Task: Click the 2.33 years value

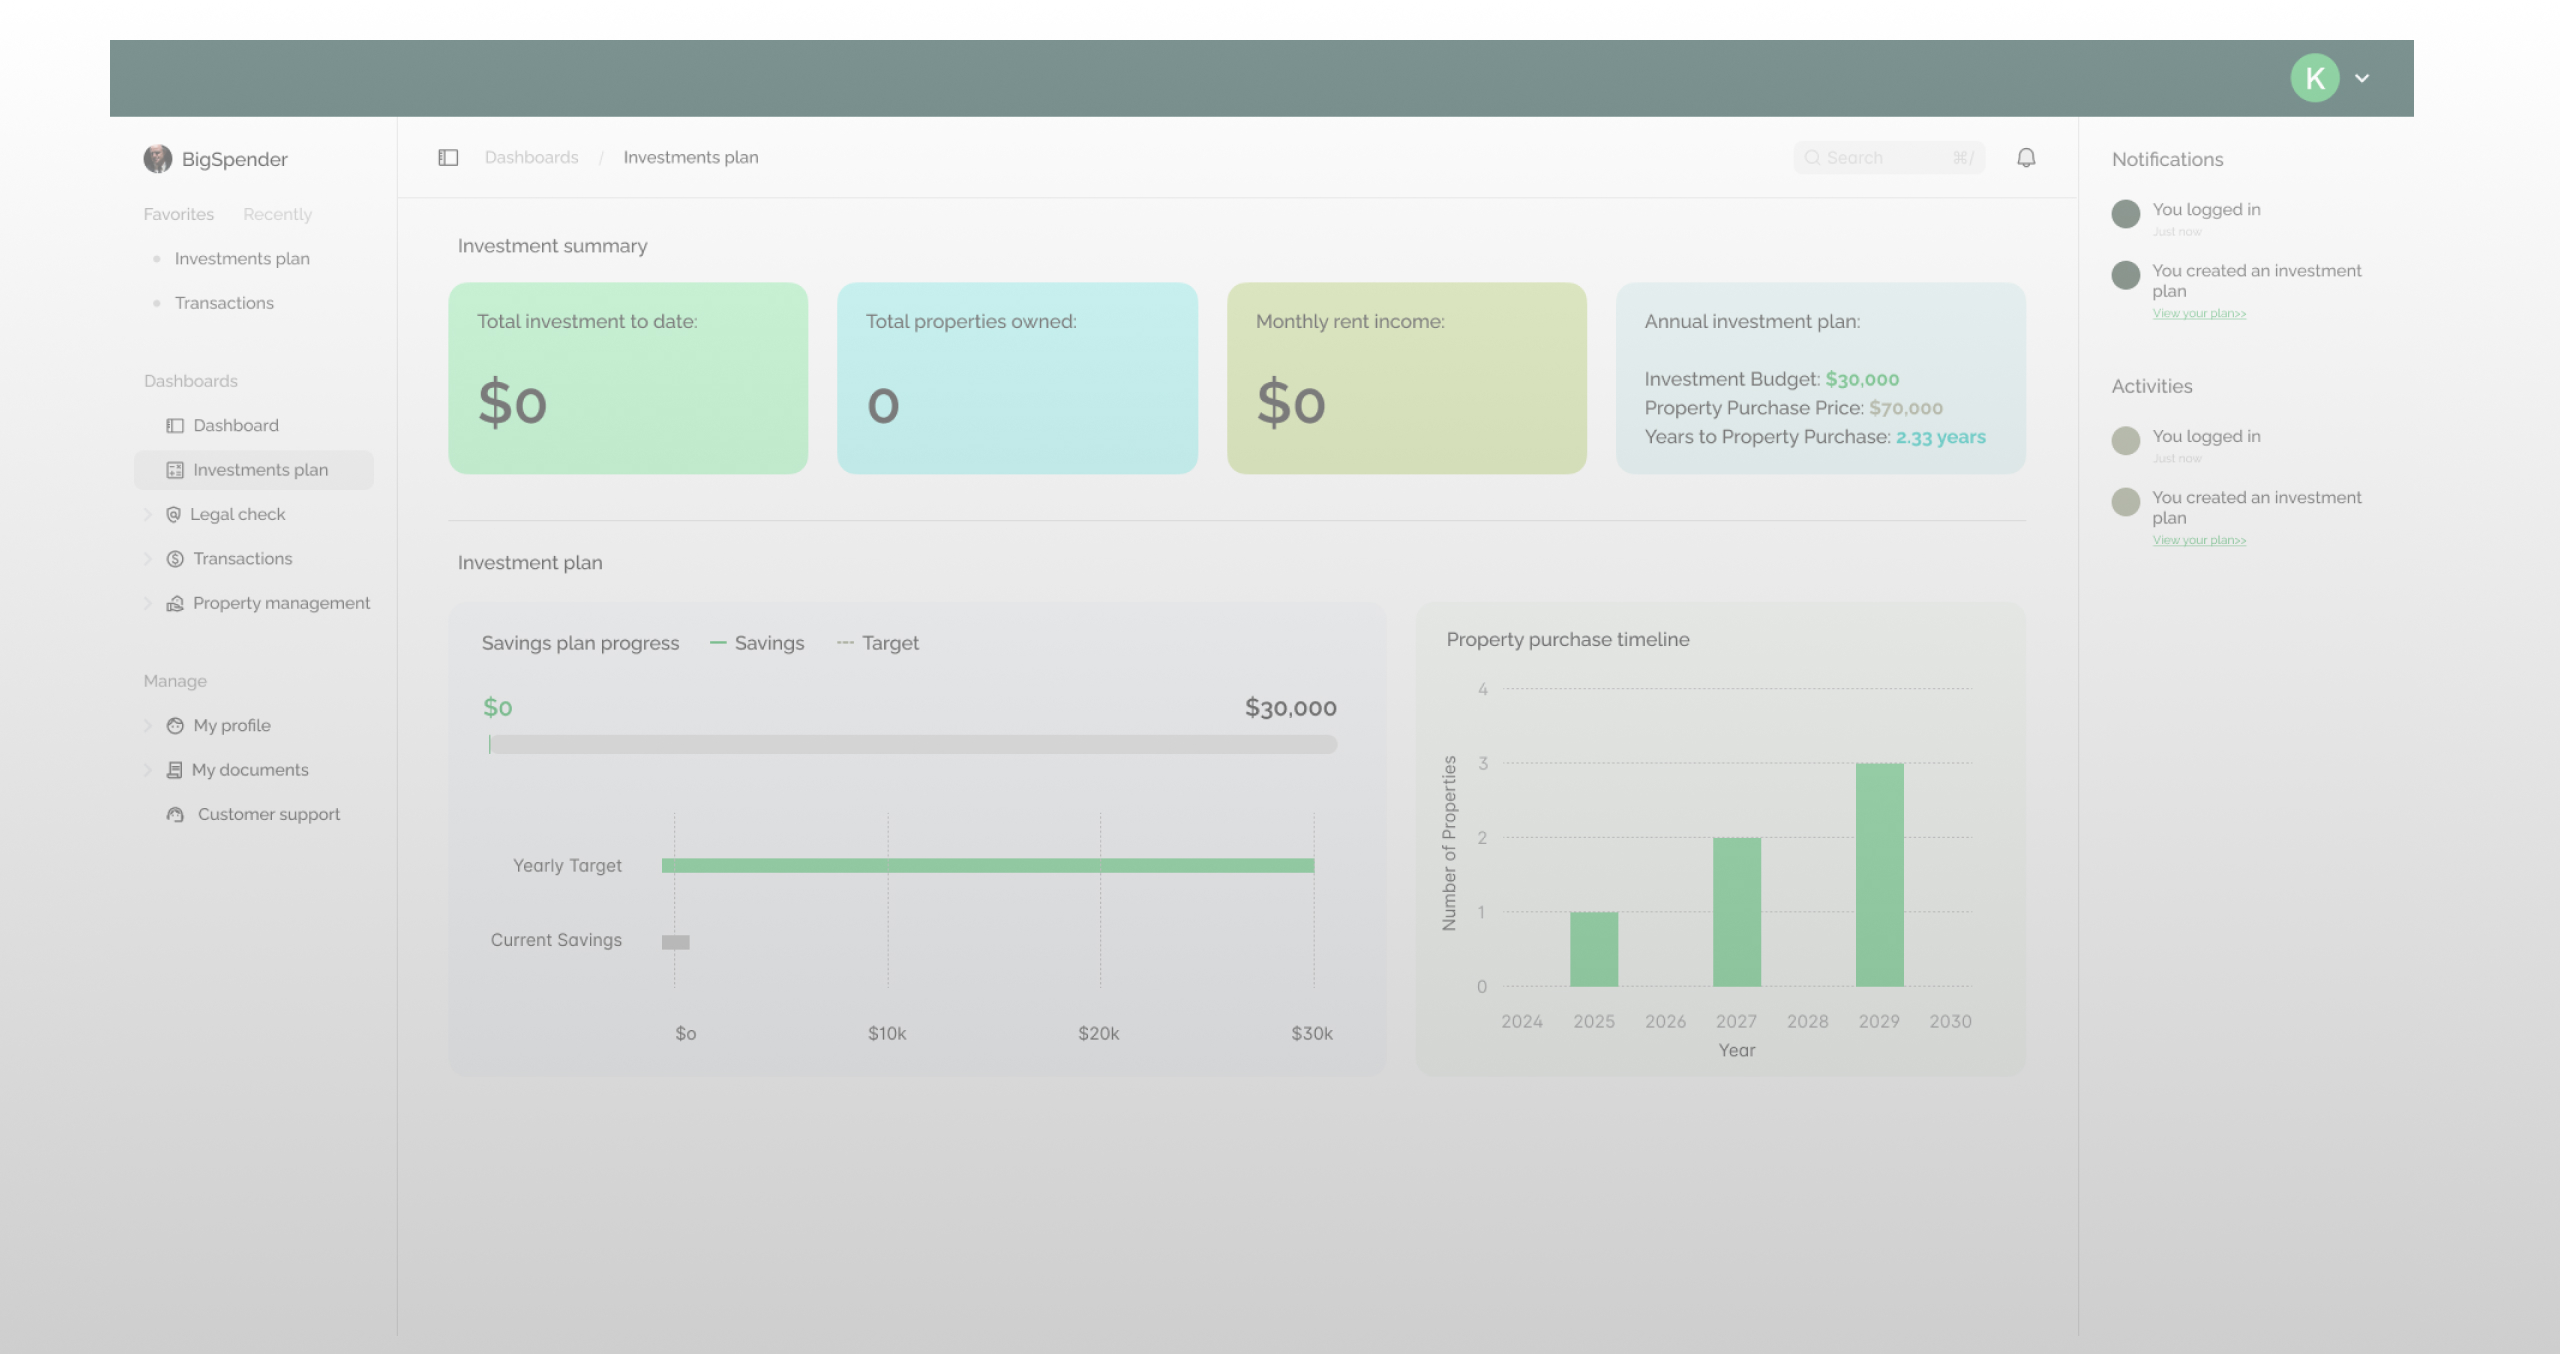Action: [x=1941, y=438]
